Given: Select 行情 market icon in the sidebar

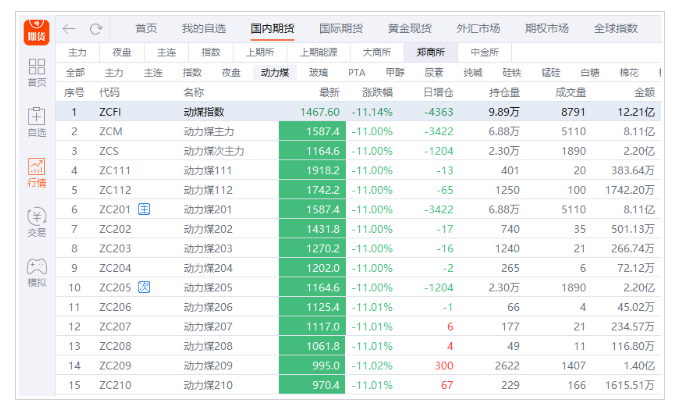Looking at the screenshot, I should 37,172.
